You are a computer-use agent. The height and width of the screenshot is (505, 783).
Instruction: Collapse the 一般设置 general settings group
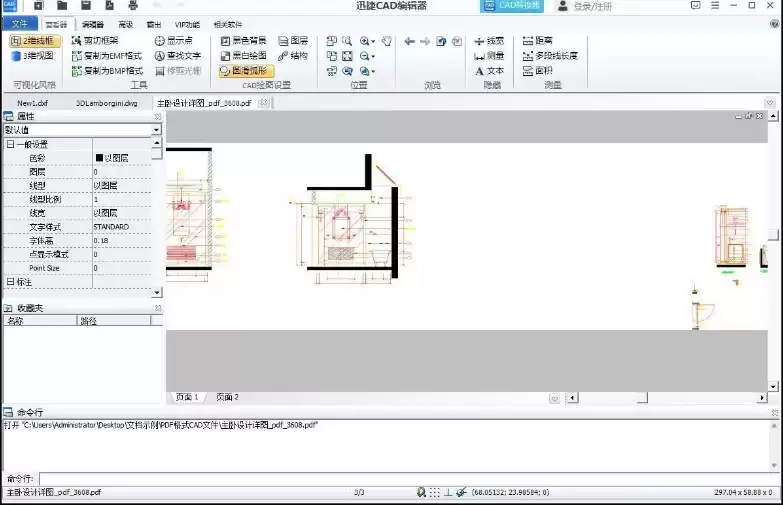(x=10, y=144)
